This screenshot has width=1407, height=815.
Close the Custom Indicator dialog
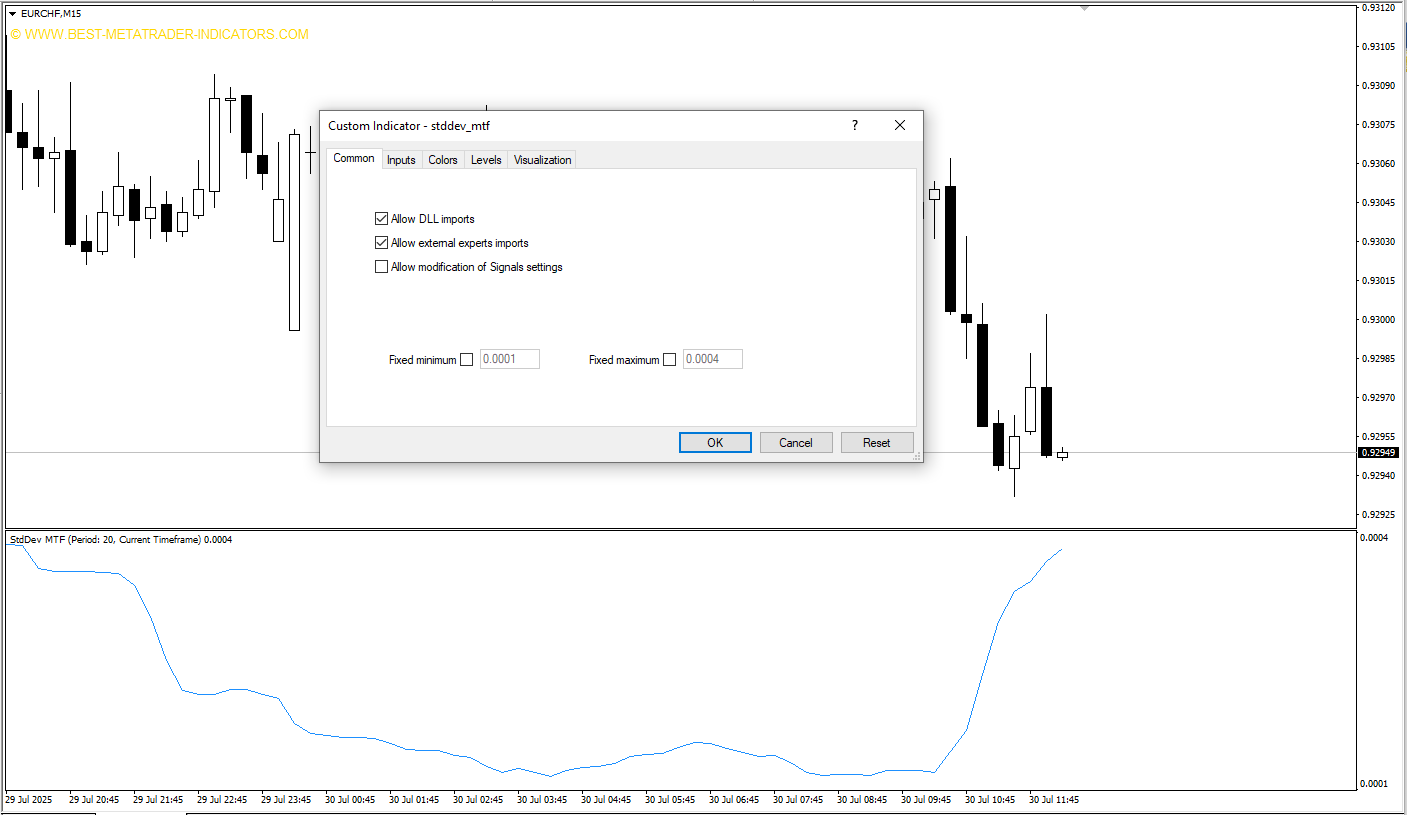[899, 125]
